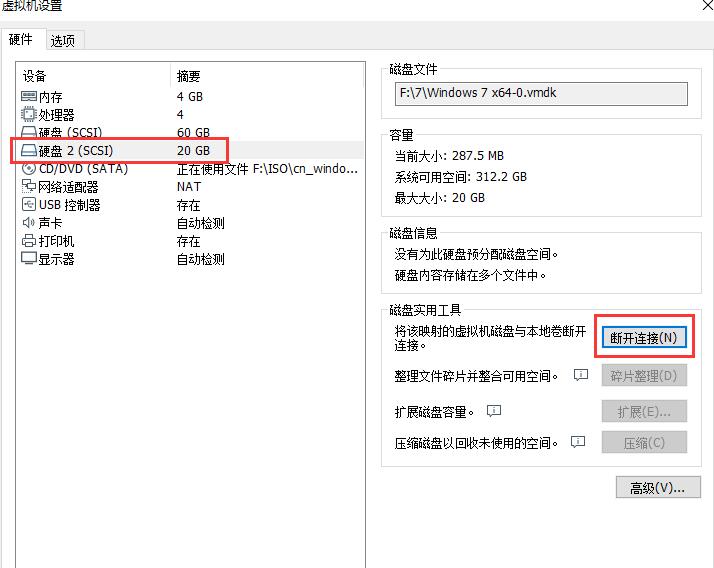Viewport: 714px width, 568px height.
Task: Select the 声卡 row label
Action: (x=51, y=223)
